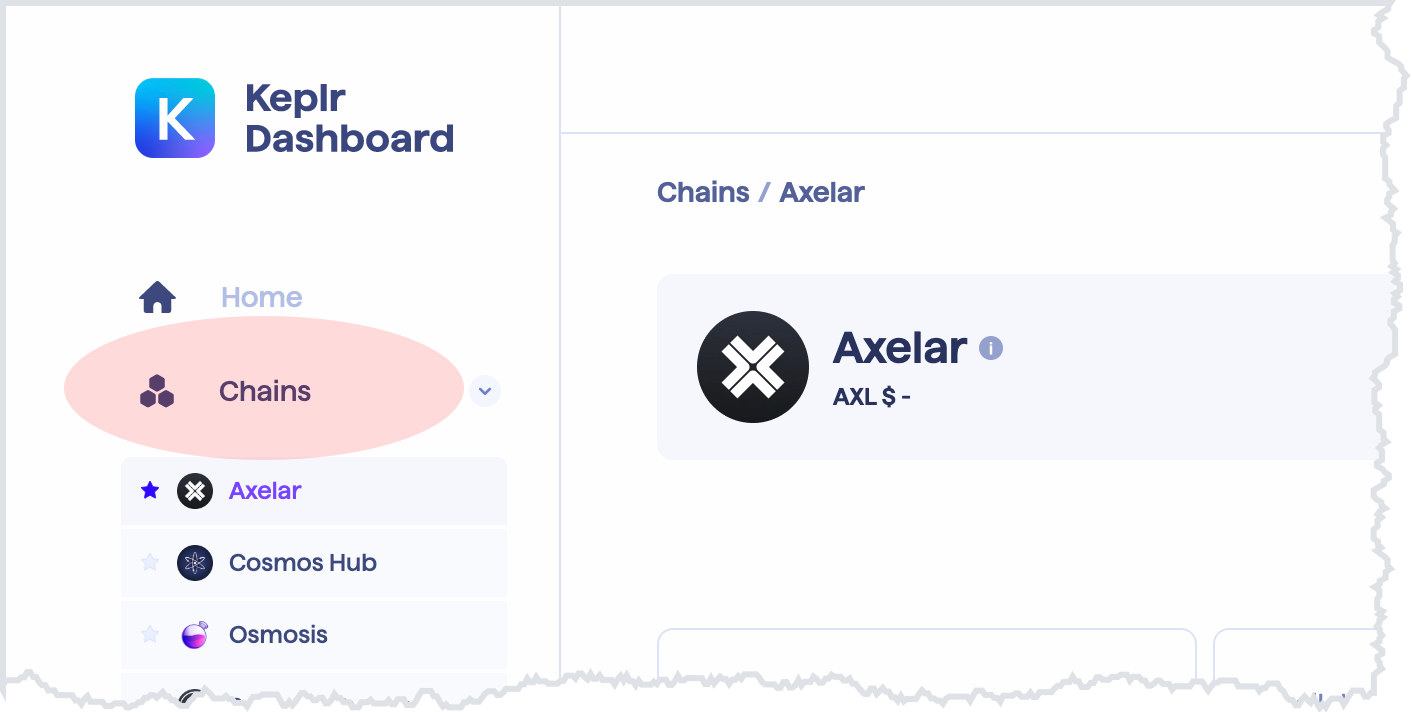
Task: Click the Axelar chain logo in sidebar
Action: point(194,491)
